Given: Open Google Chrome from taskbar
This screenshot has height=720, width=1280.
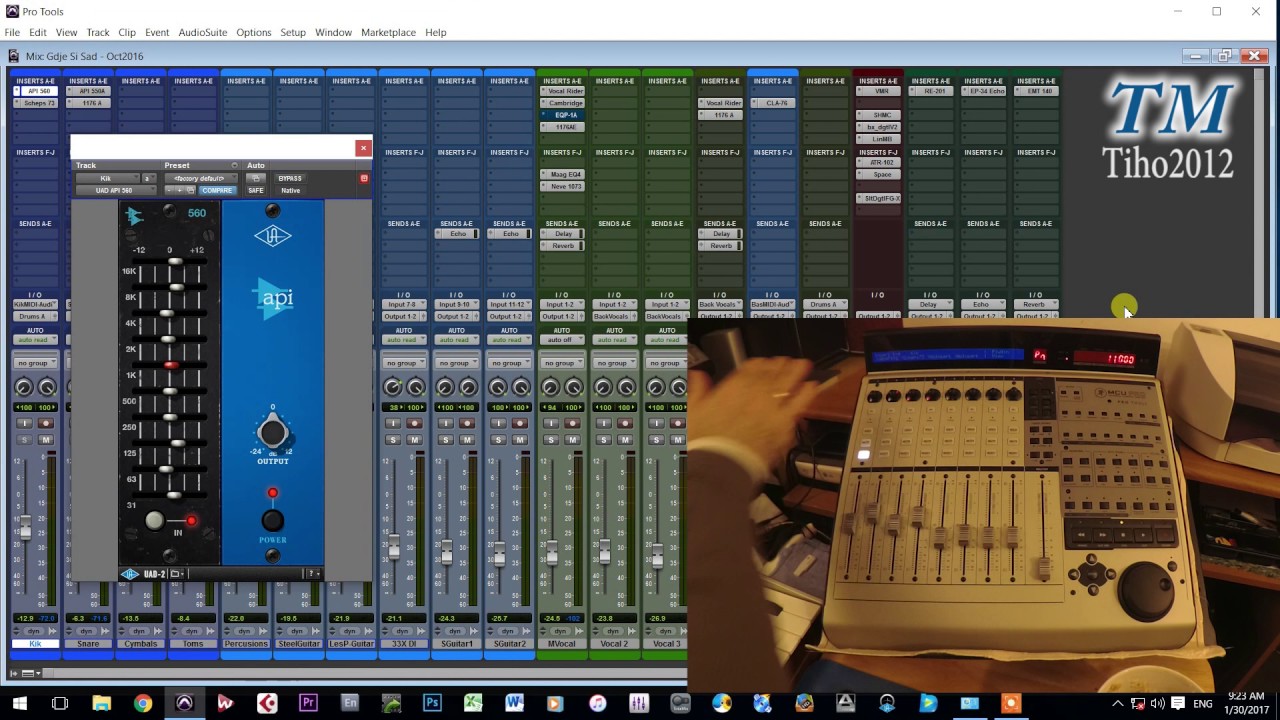Looking at the screenshot, I should [x=143, y=704].
